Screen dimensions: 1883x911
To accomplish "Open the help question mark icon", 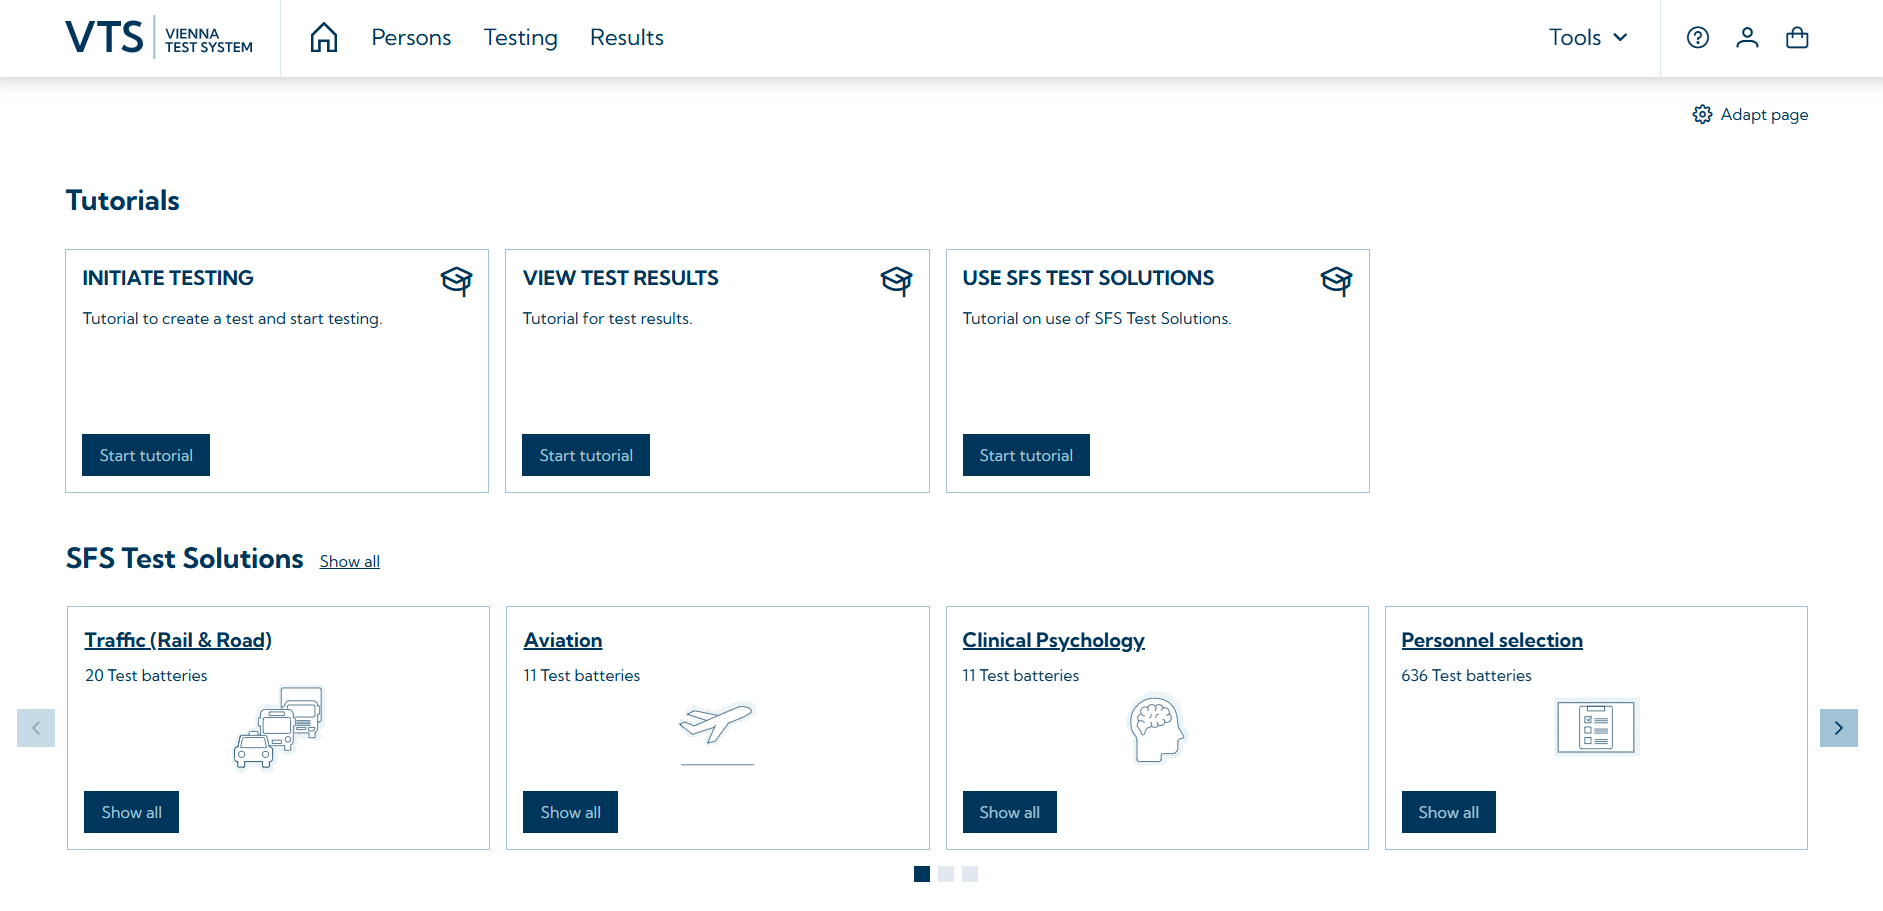I will click(1697, 38).
